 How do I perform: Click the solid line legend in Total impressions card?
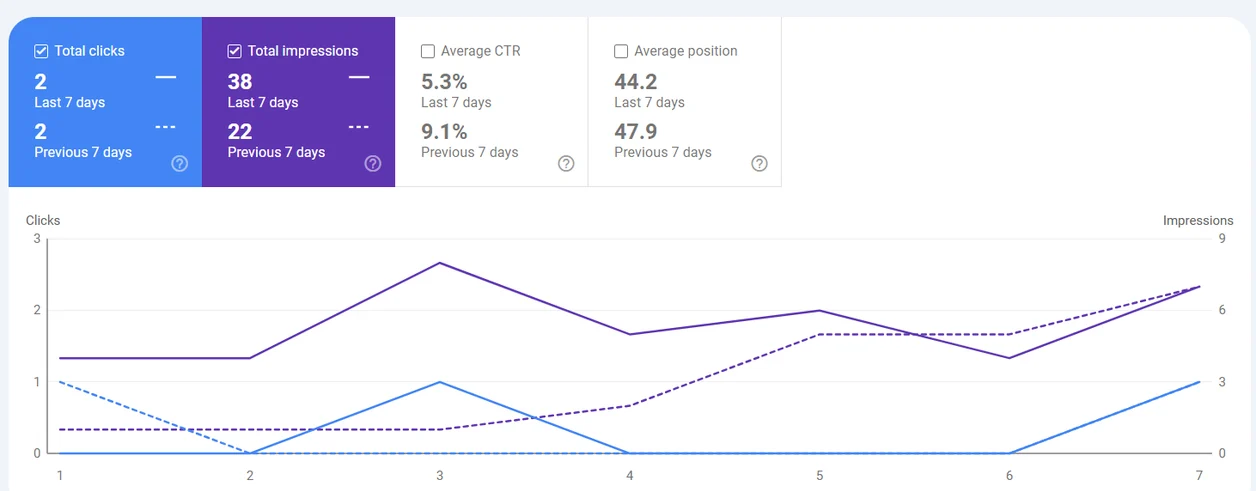(359, 77)
